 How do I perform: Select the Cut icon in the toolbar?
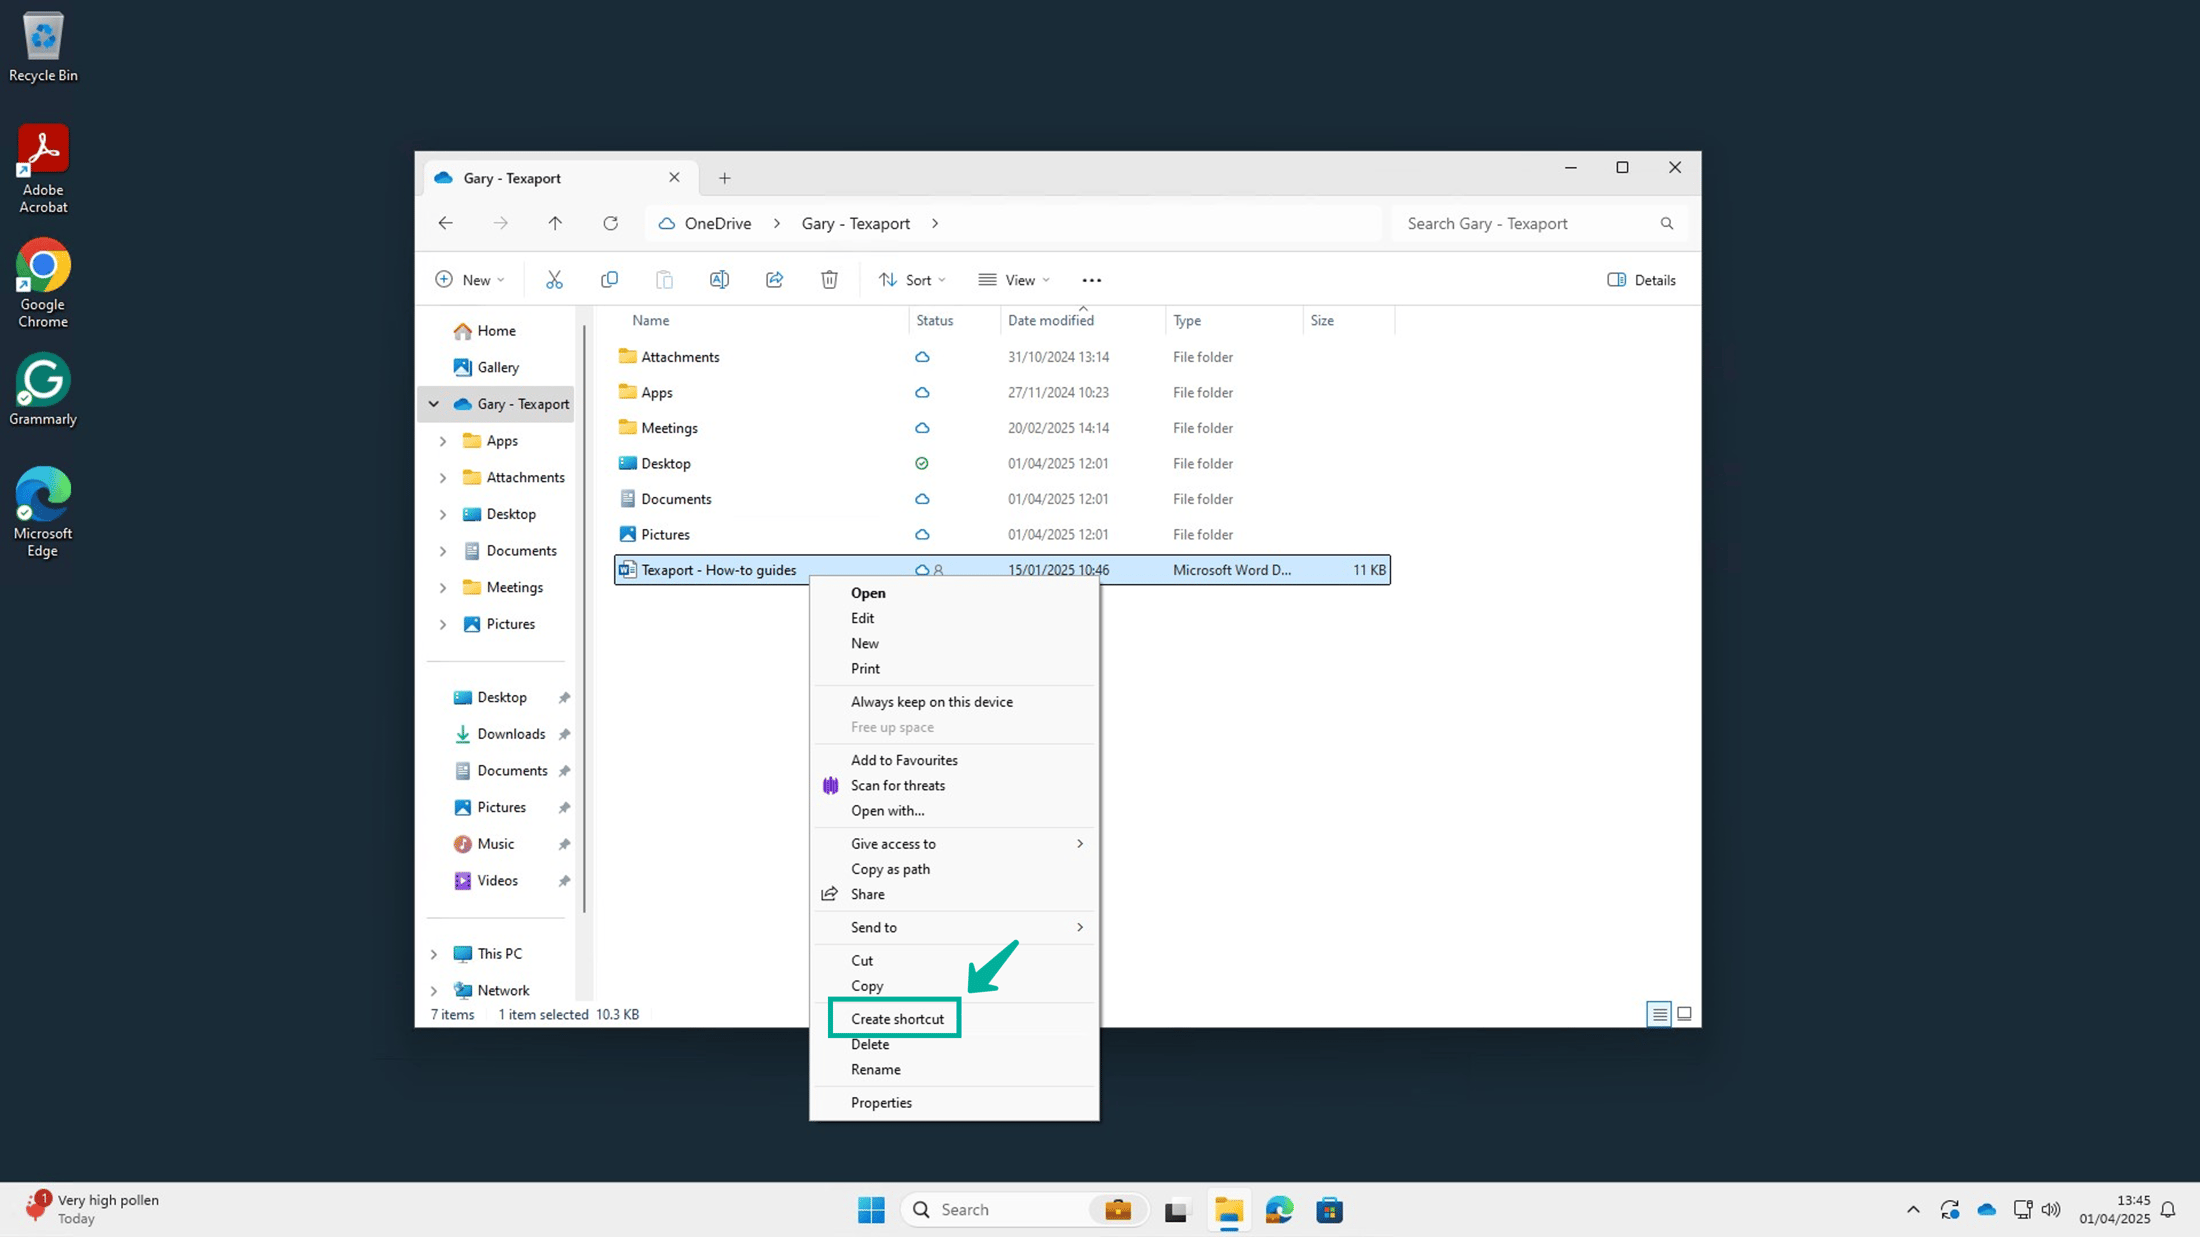click(x=554, y=279)
